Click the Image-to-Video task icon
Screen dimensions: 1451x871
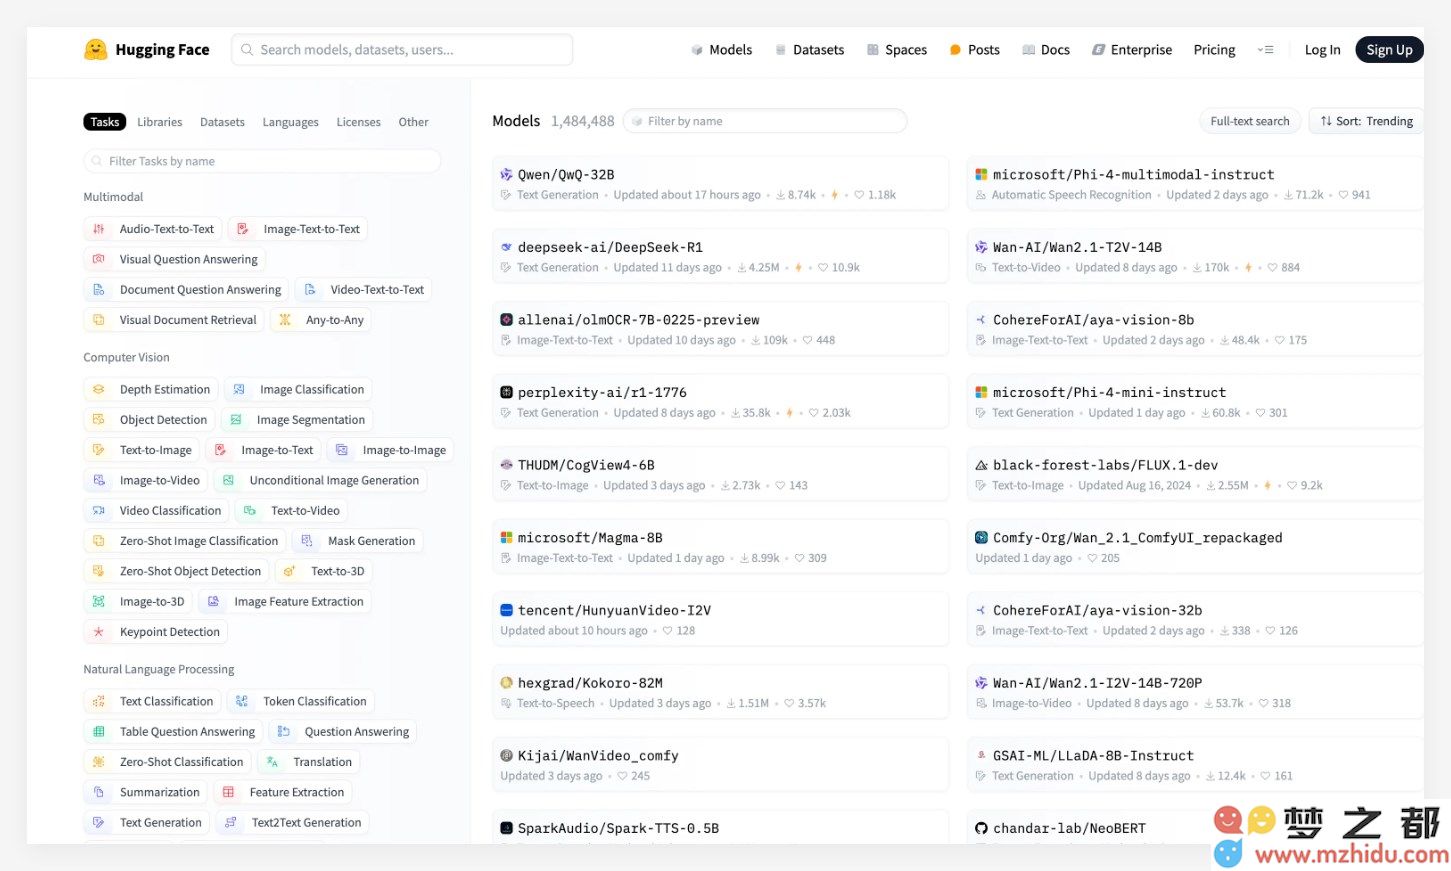pos(98,481)
